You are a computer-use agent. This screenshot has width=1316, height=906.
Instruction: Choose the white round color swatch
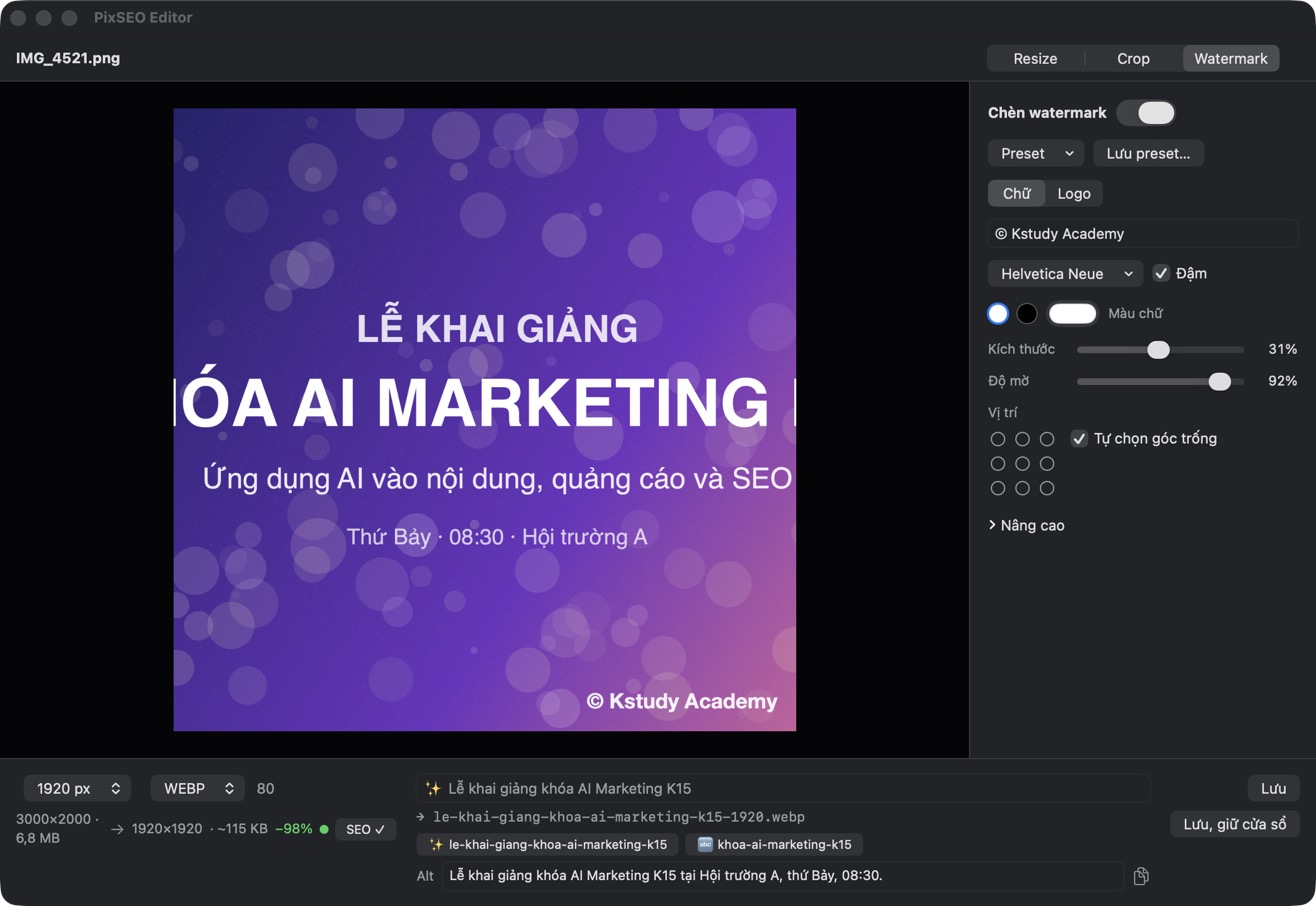998,313
